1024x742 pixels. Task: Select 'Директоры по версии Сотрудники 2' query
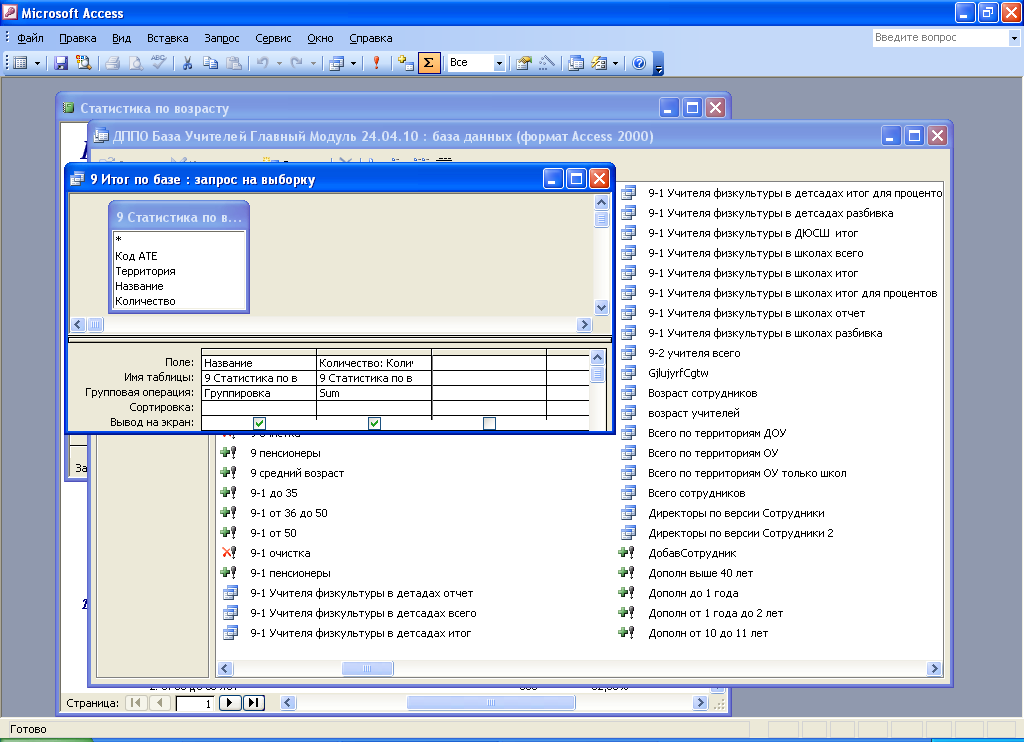741,534
